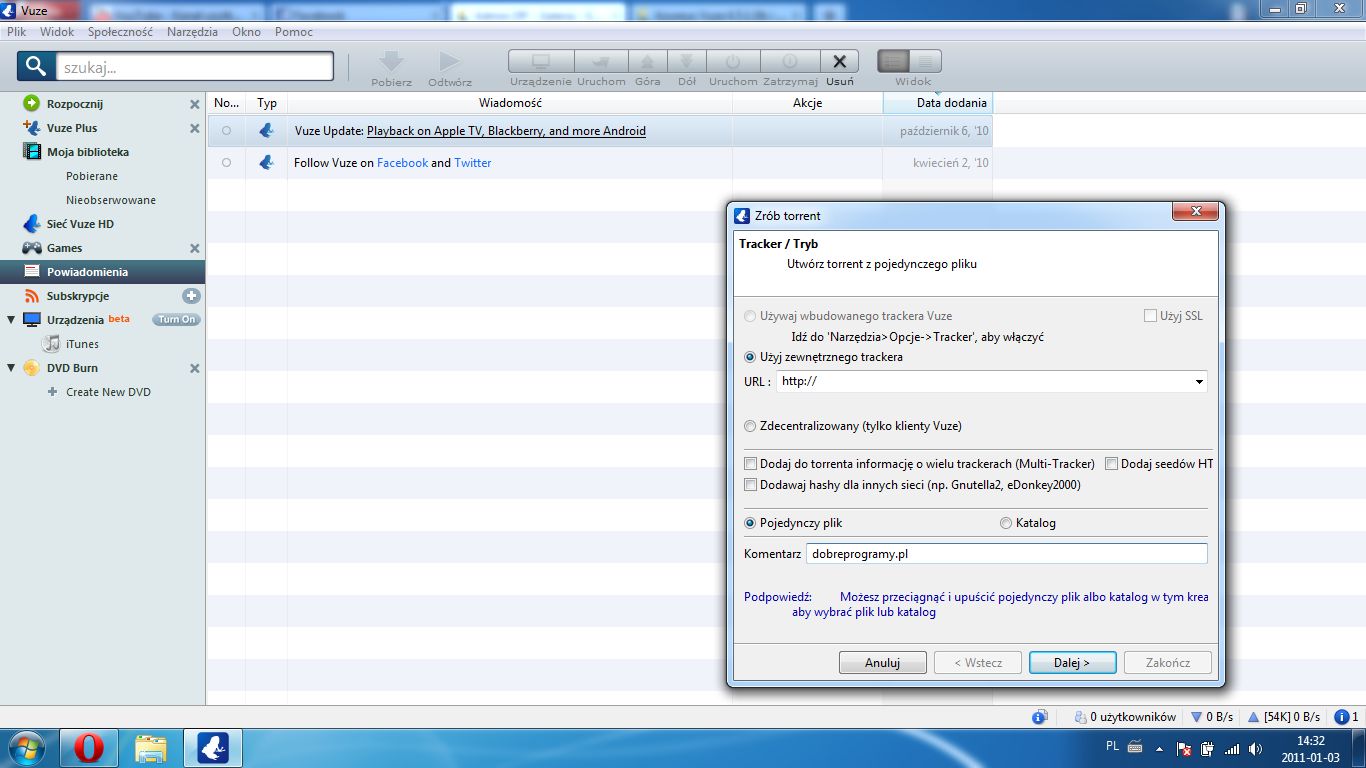1366x768 pixels.
Task: Select Pojedynczy plik radio button
Action: coord(750,523)
